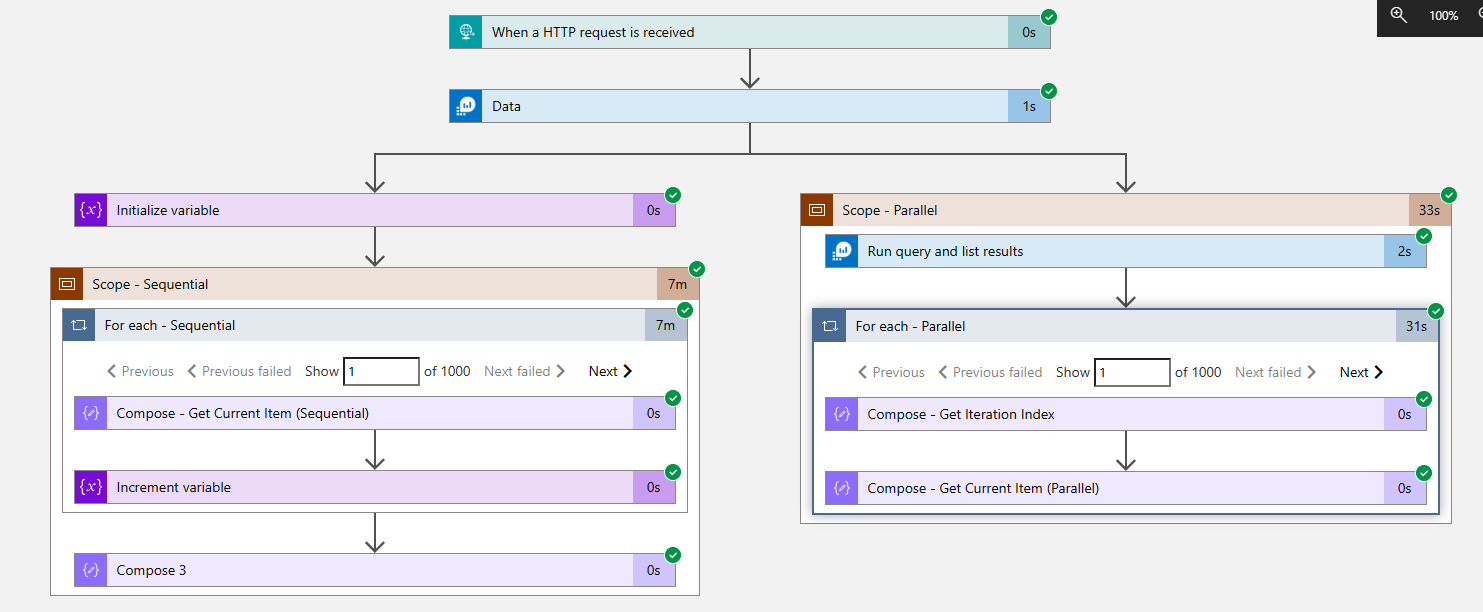Viewport: 1483px width, 612px height.
Task: Click the 100% zoom level indicator
Action: (x=1443, y=16)
